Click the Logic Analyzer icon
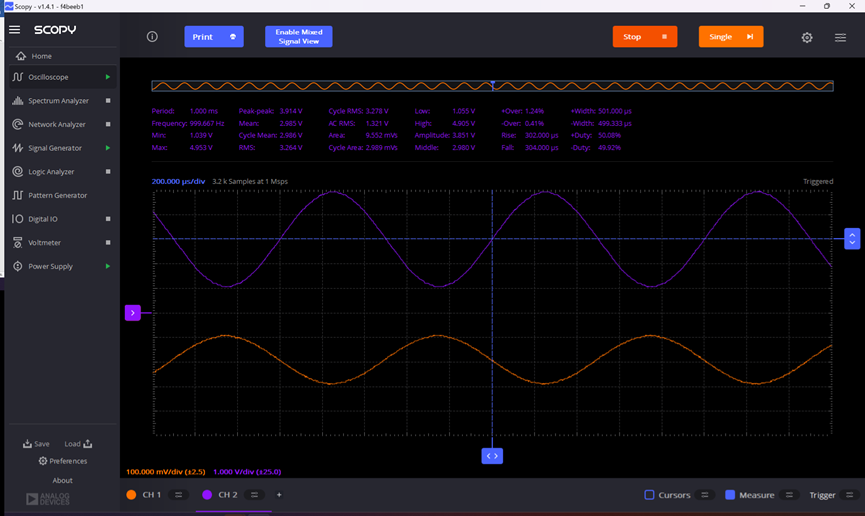This screenshot has width=865, height=516. pyautogui.click(x=18, y=172)
